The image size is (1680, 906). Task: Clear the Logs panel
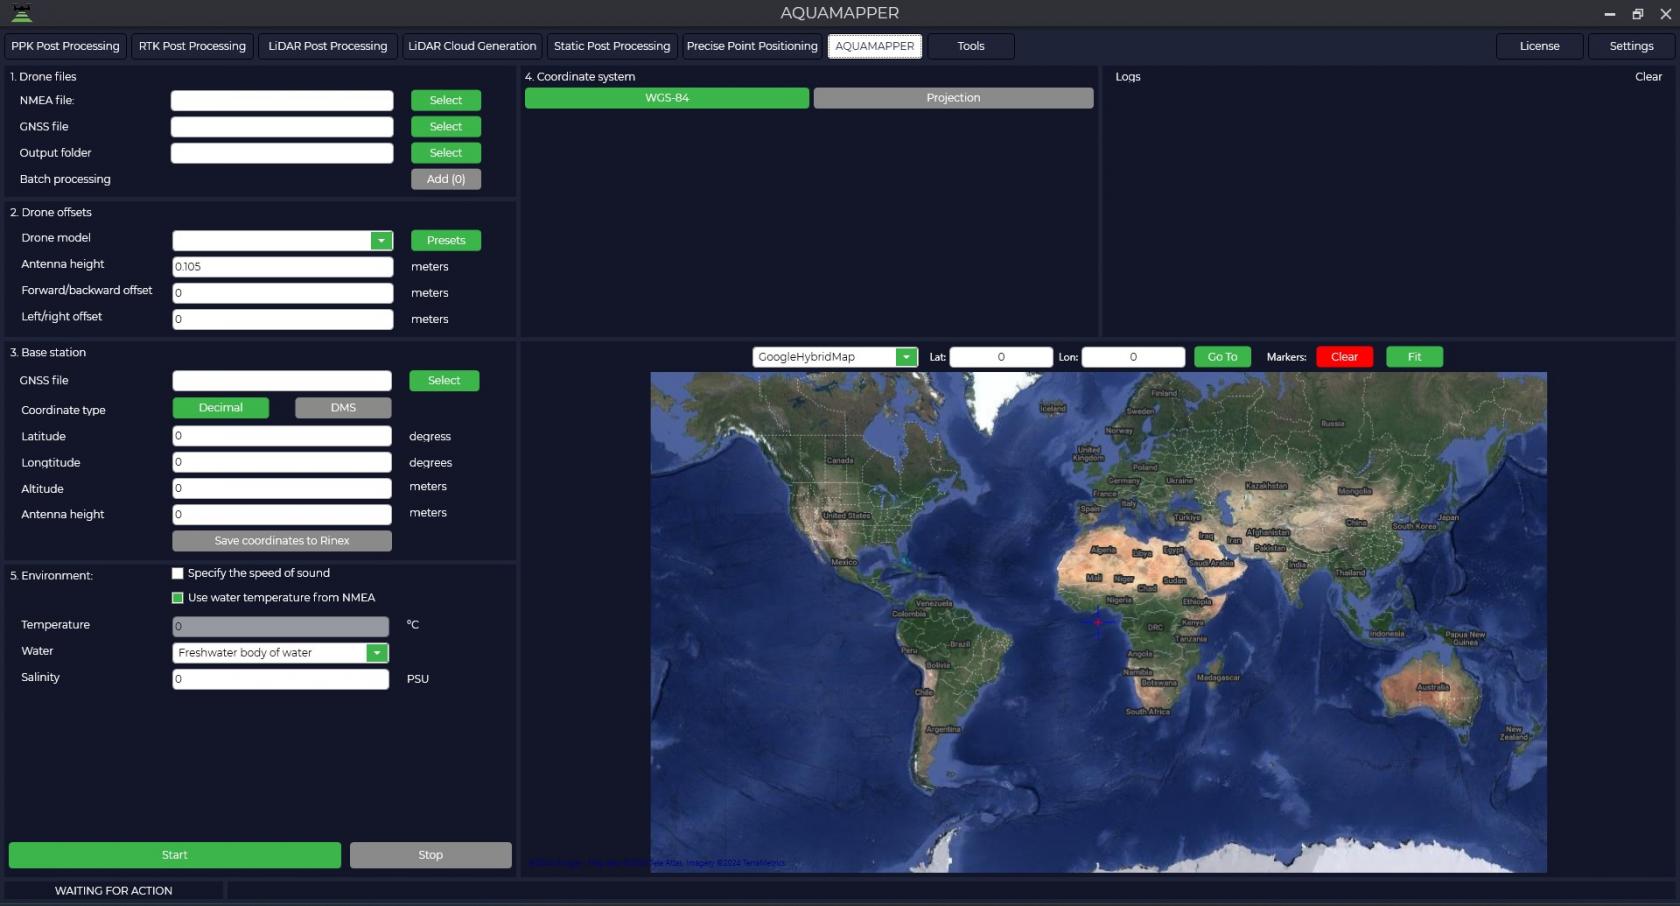1648,77
